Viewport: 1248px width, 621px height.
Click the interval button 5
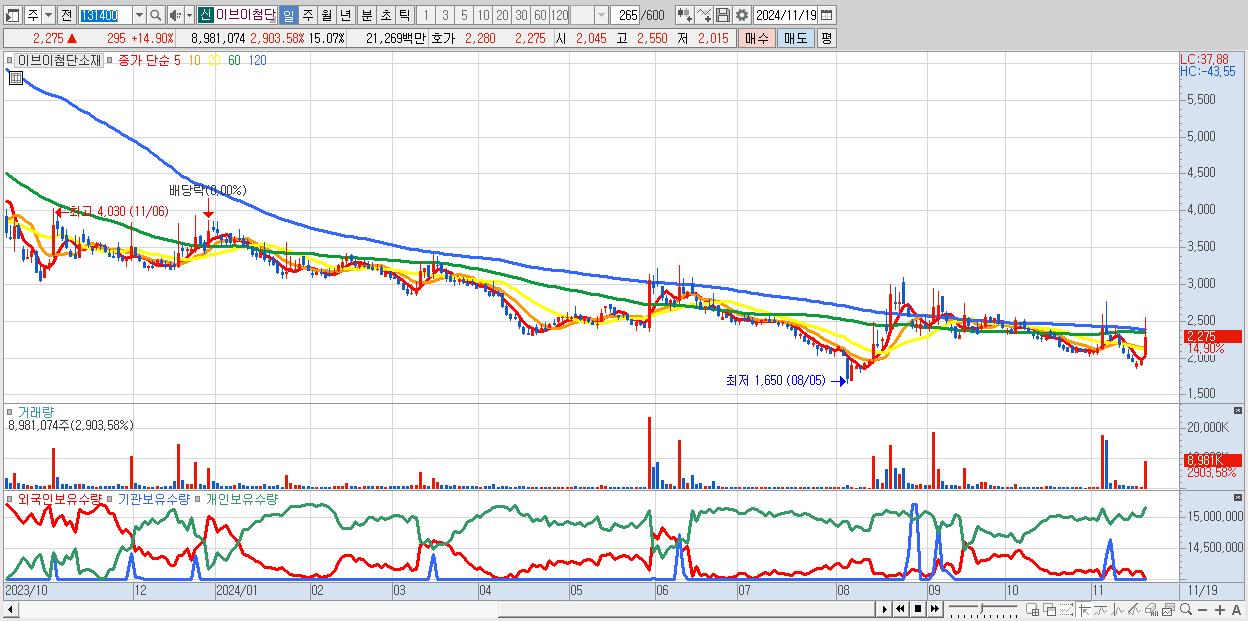[463, 15]
